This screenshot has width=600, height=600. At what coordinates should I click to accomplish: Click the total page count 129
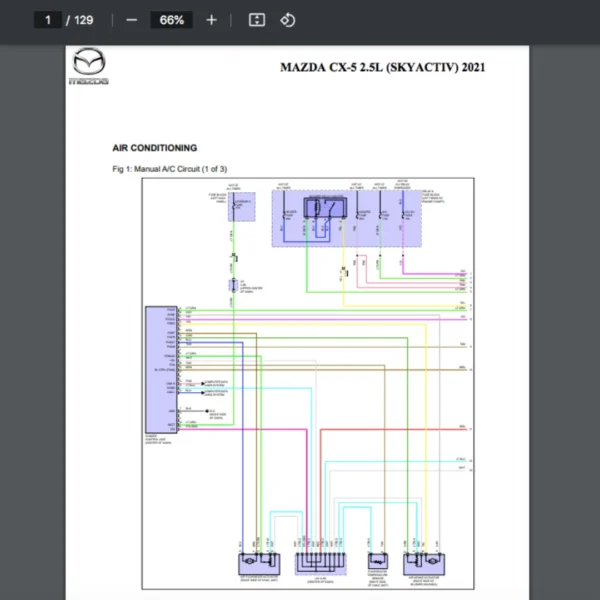click(84, 20)
